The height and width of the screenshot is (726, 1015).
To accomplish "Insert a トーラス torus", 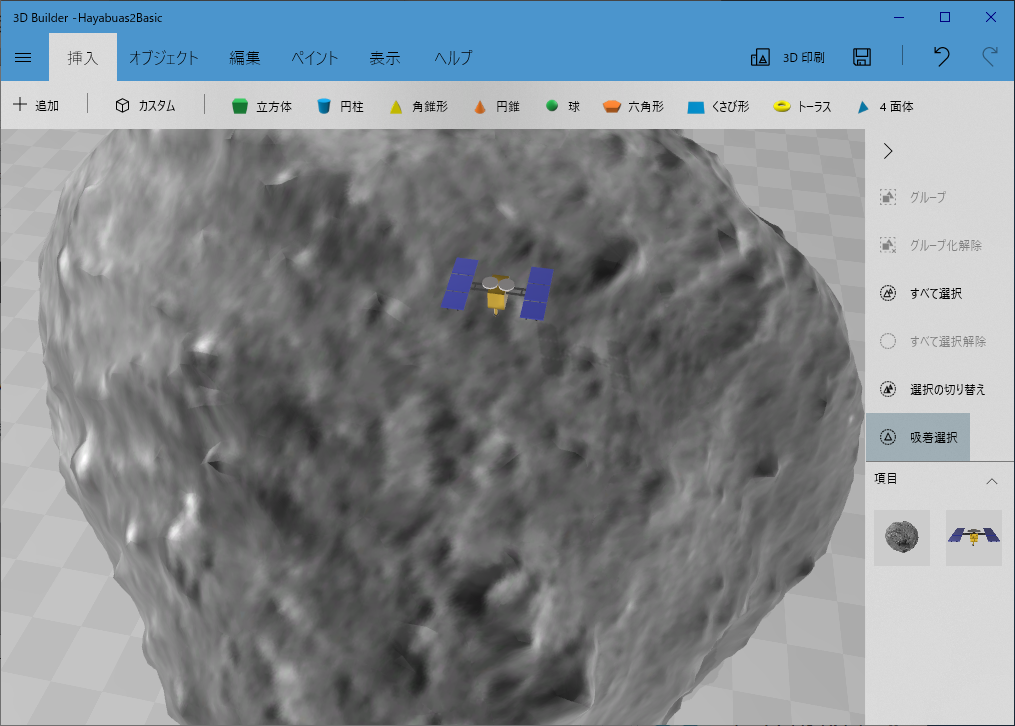I will coord(802,106).
